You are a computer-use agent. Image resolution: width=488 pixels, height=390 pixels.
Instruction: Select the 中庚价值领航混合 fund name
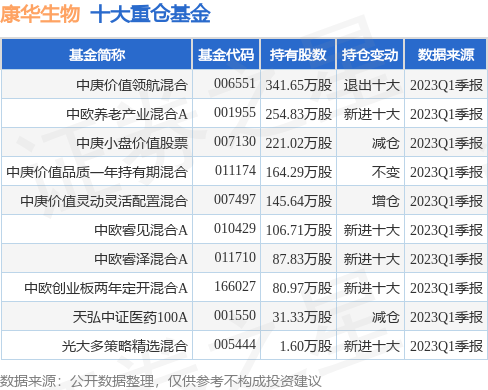point(132,85)
